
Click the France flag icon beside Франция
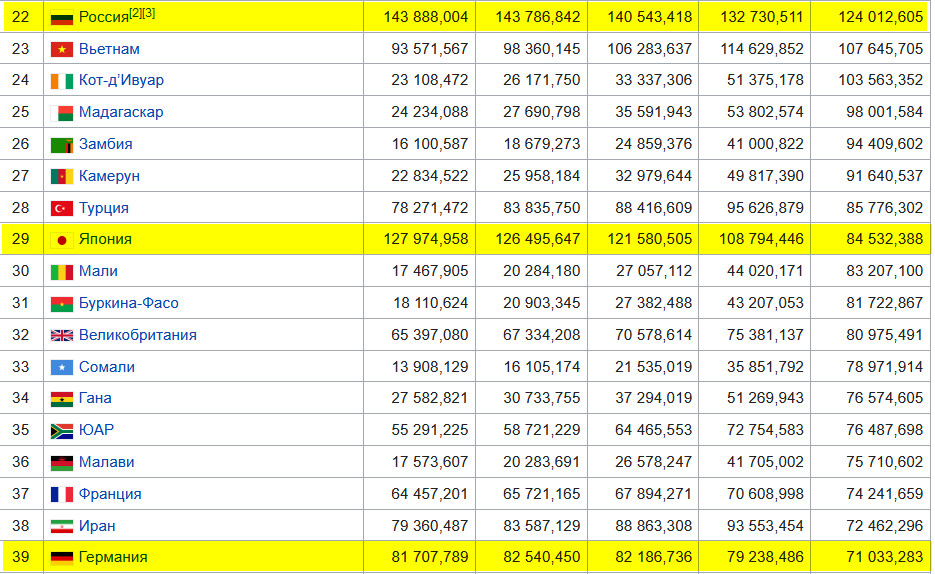62,494
